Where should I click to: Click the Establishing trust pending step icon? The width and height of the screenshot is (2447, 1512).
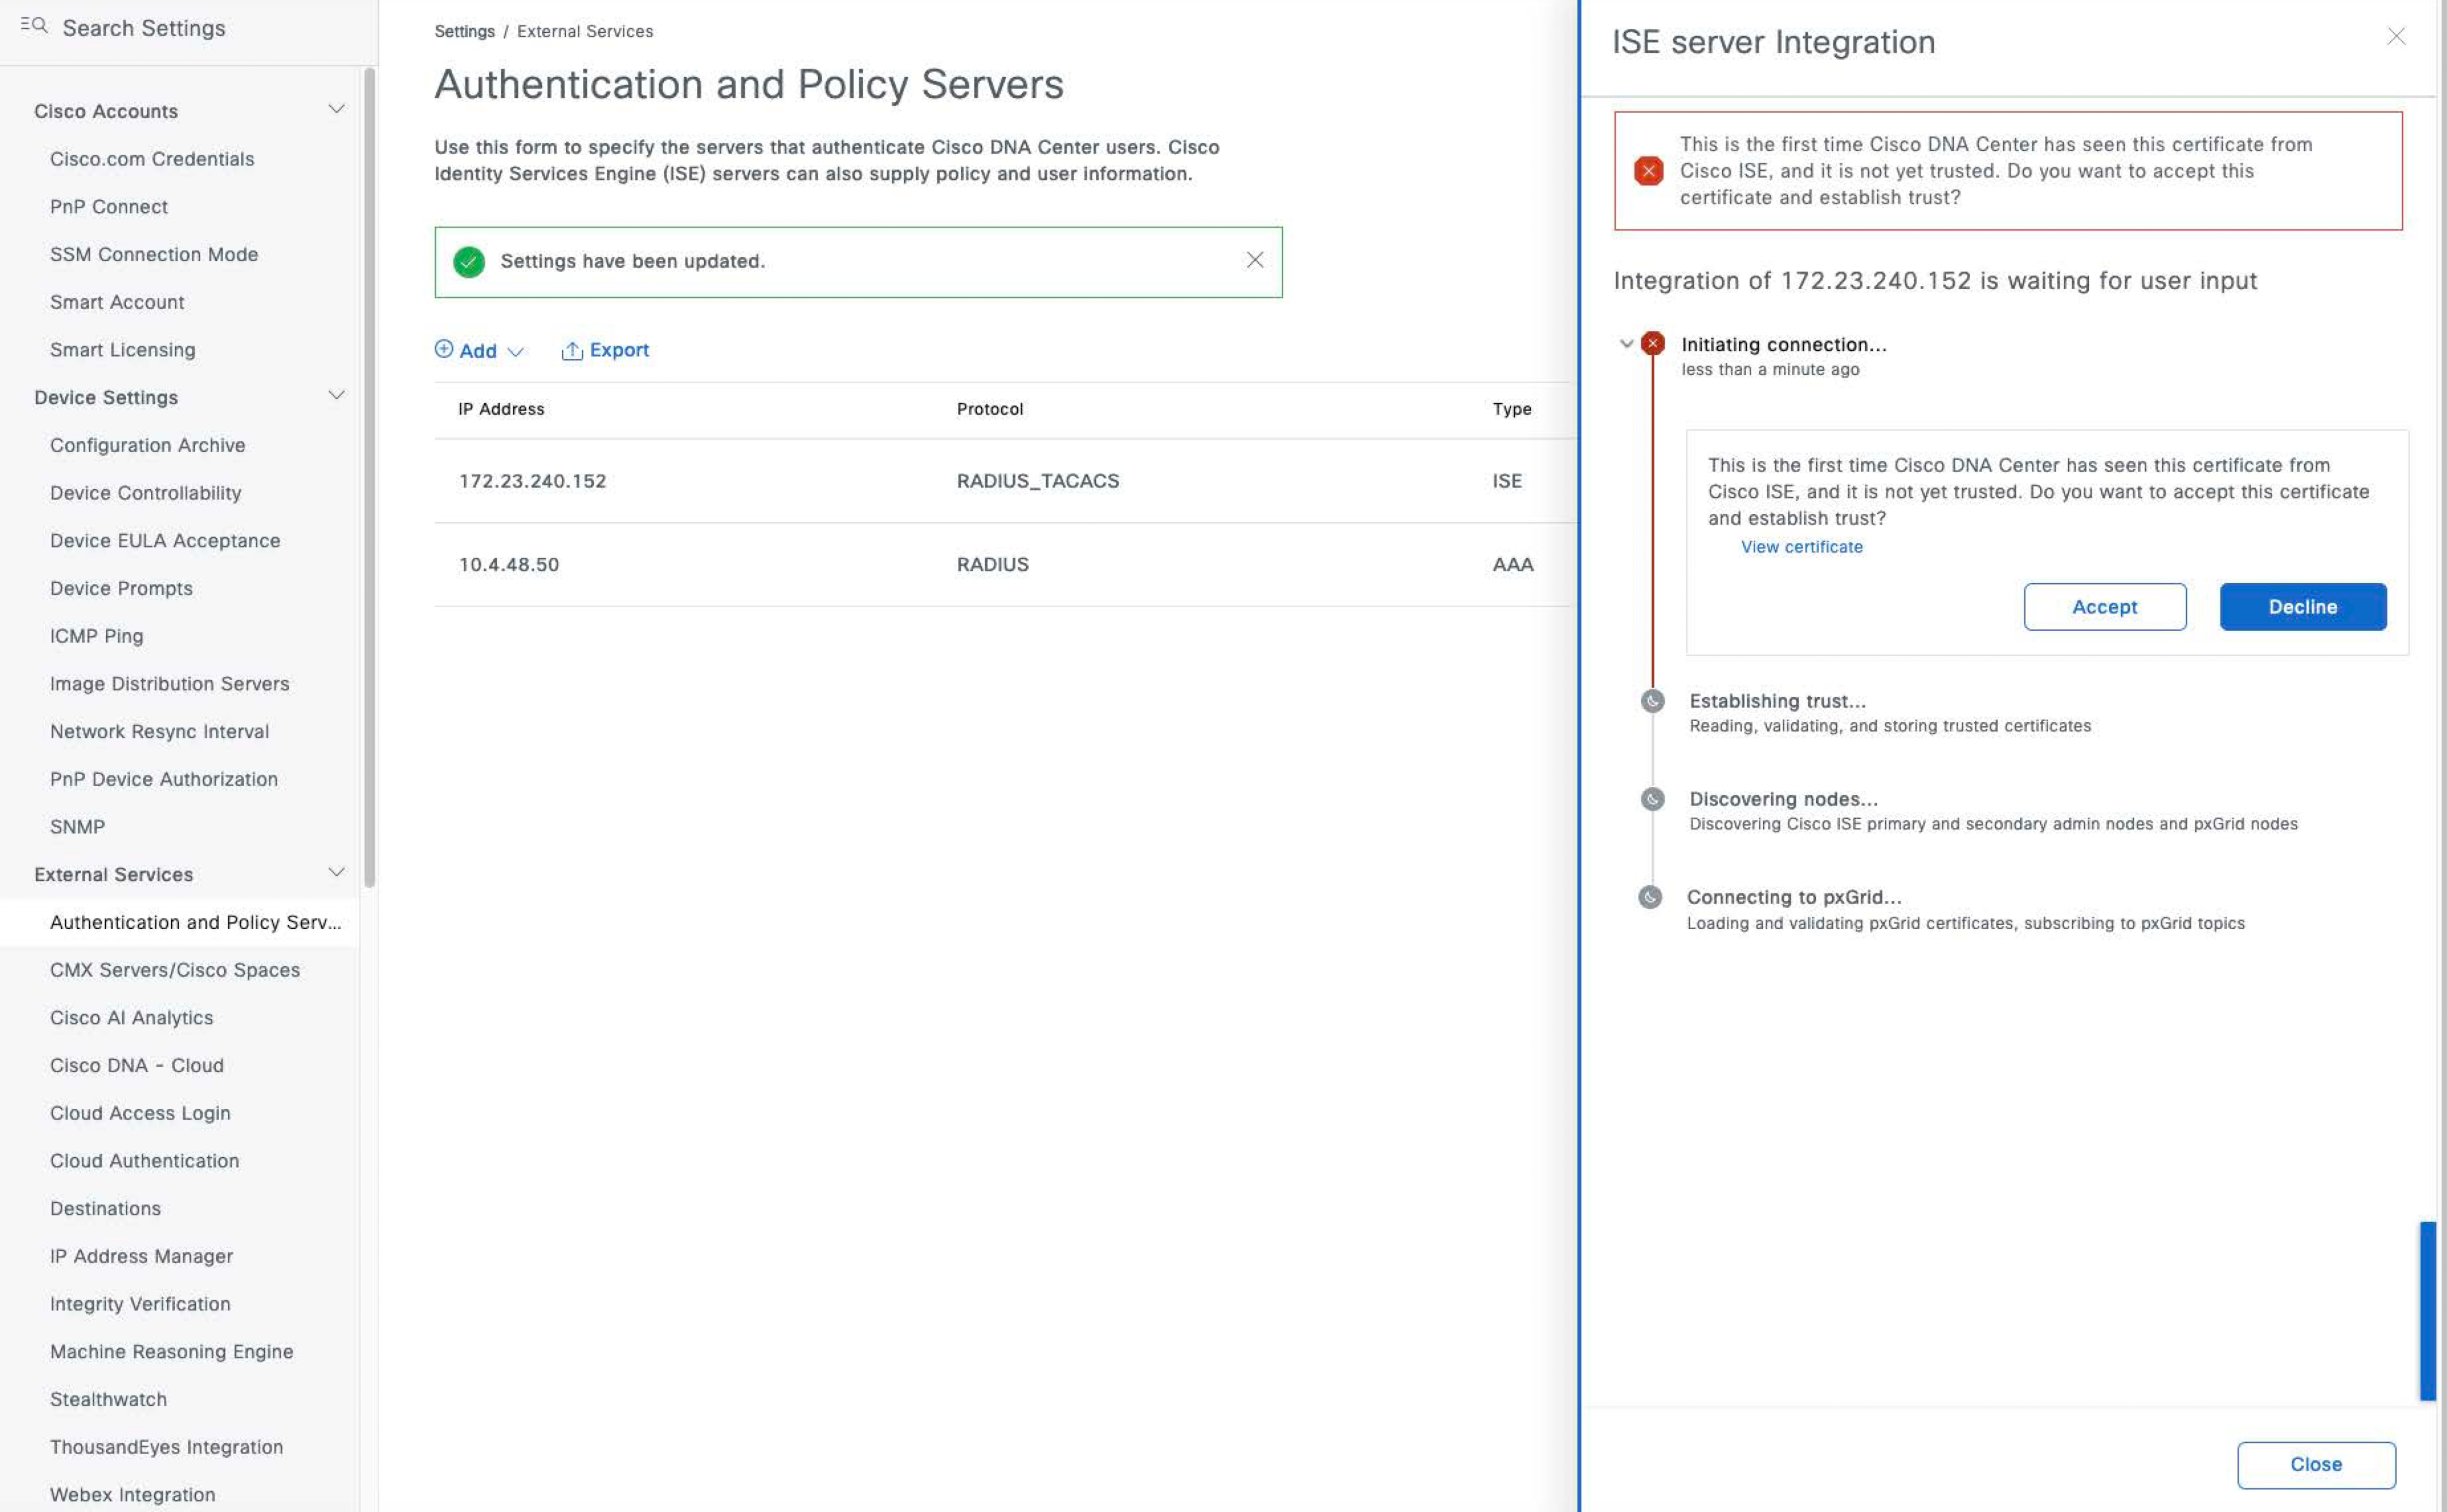point(1652,701)
